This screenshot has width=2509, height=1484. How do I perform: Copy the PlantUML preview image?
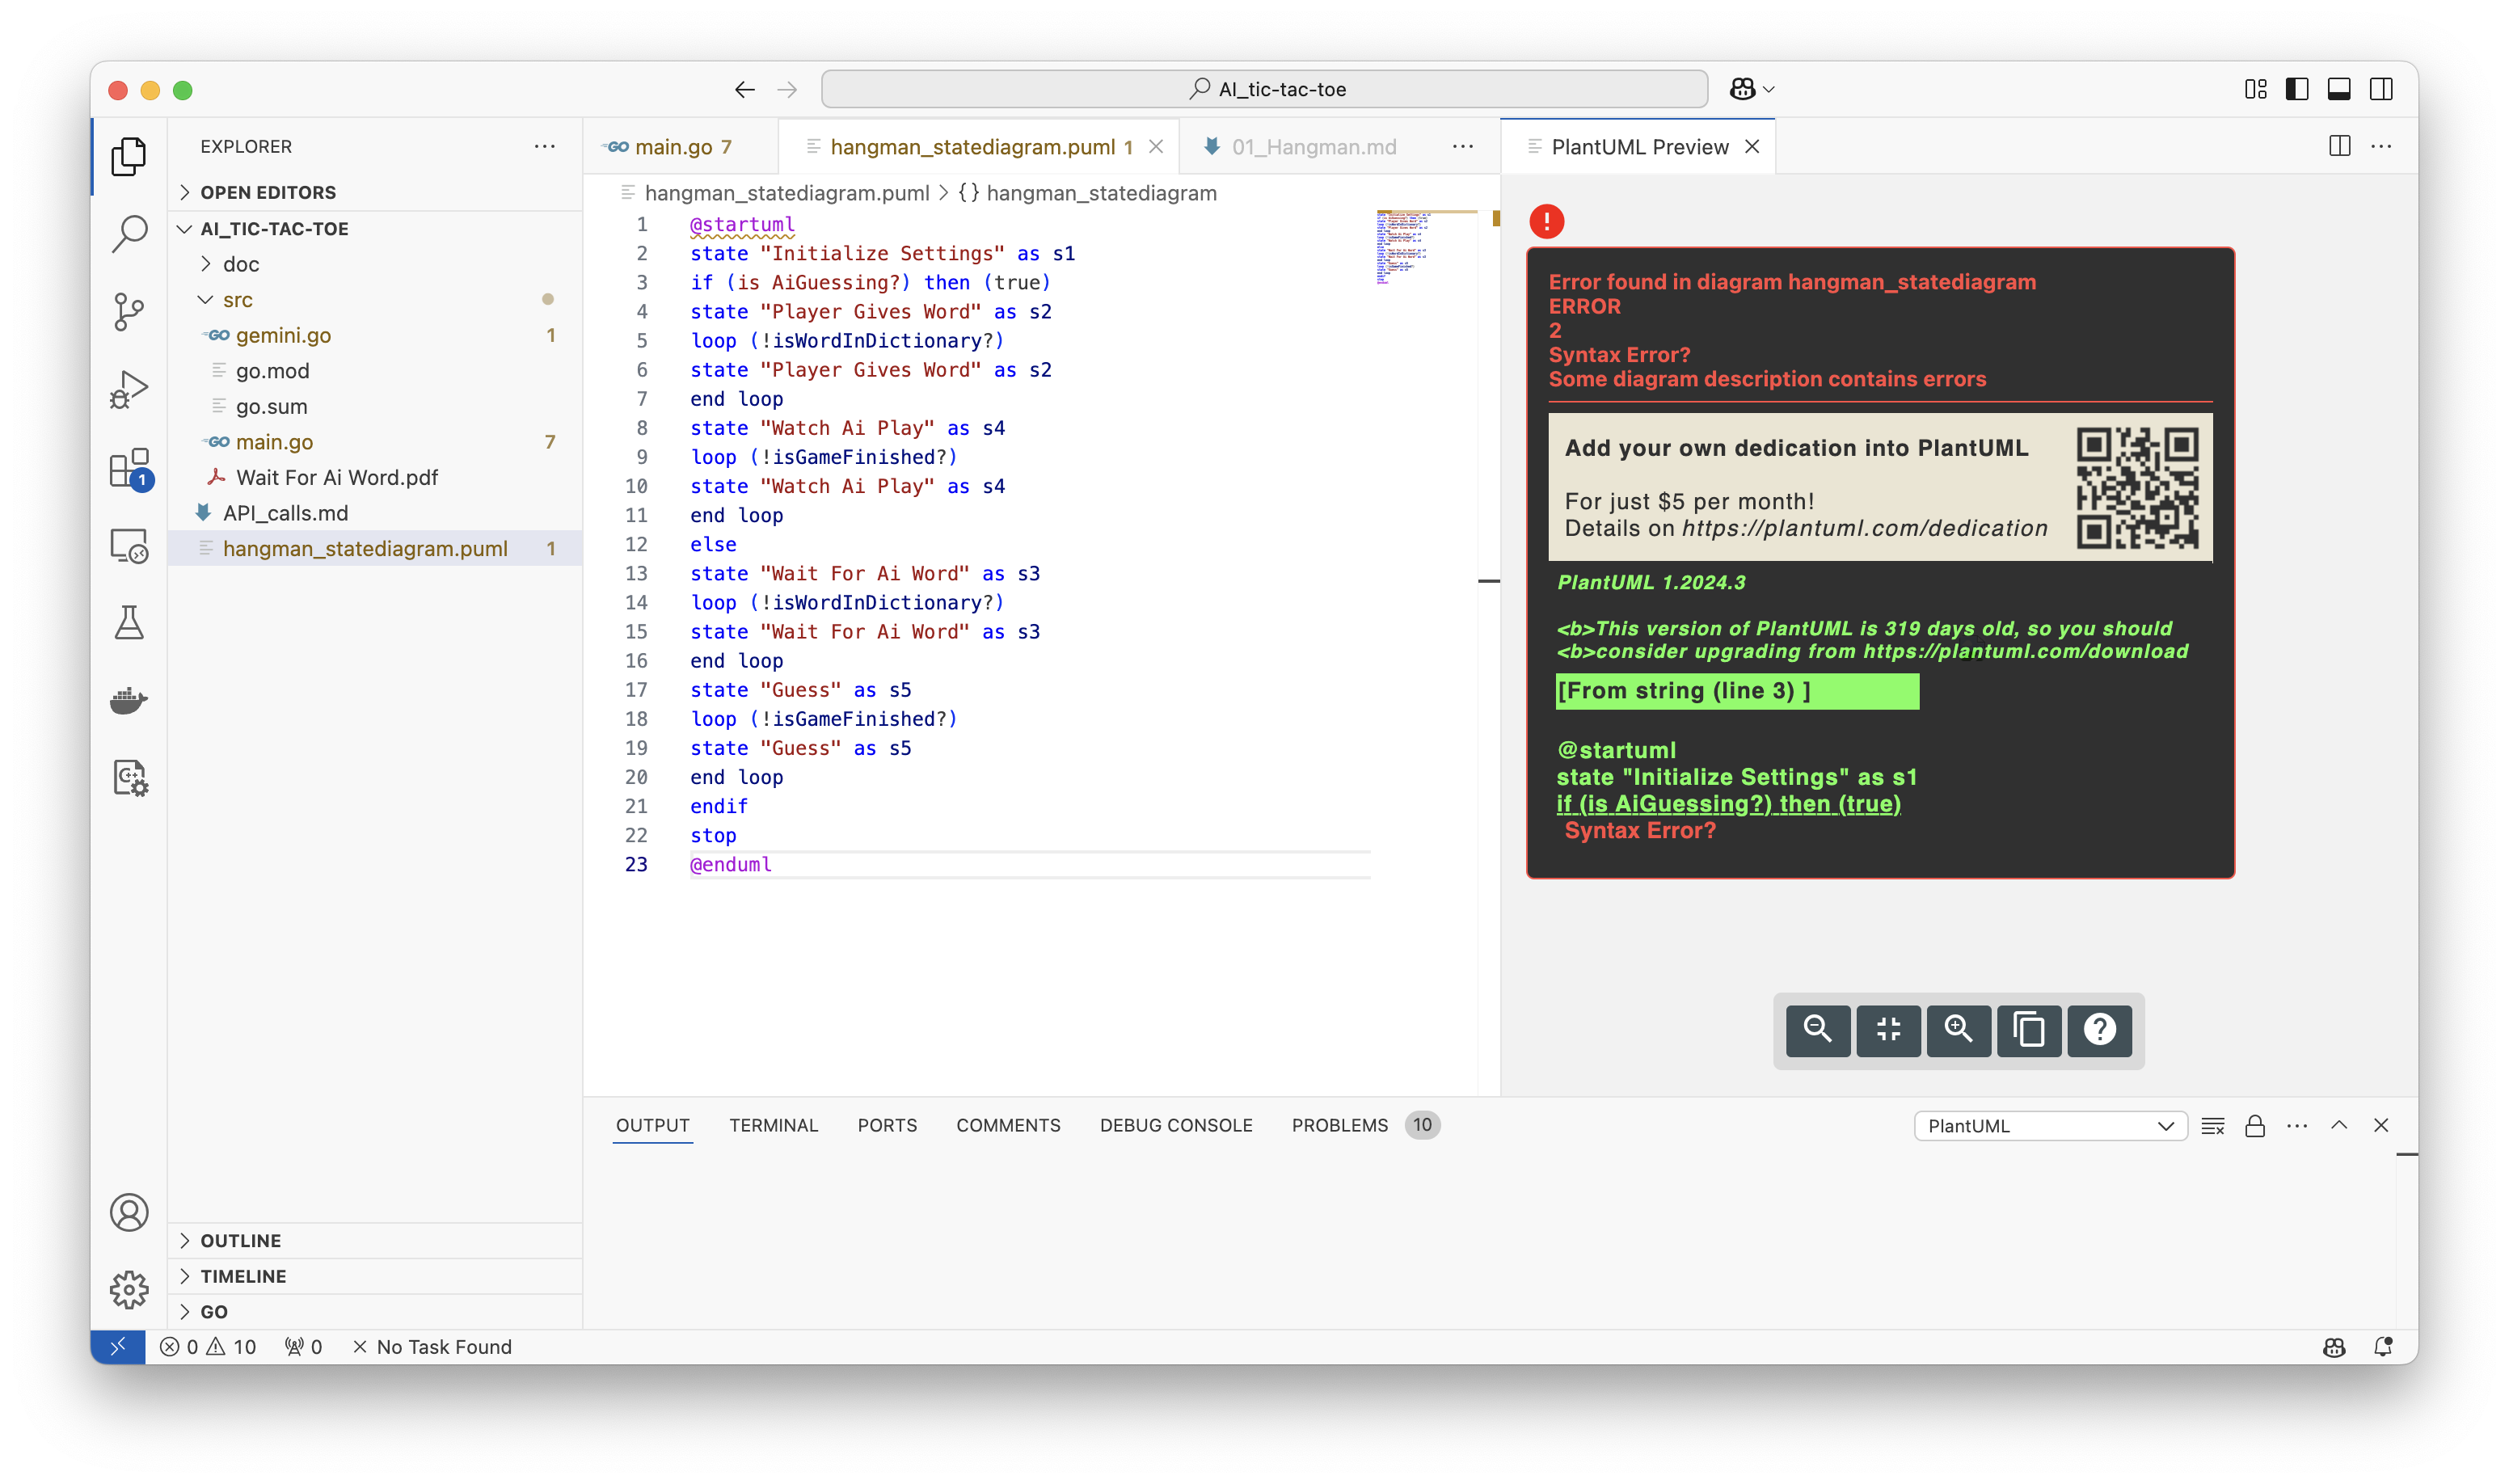pos(2028,1030)
